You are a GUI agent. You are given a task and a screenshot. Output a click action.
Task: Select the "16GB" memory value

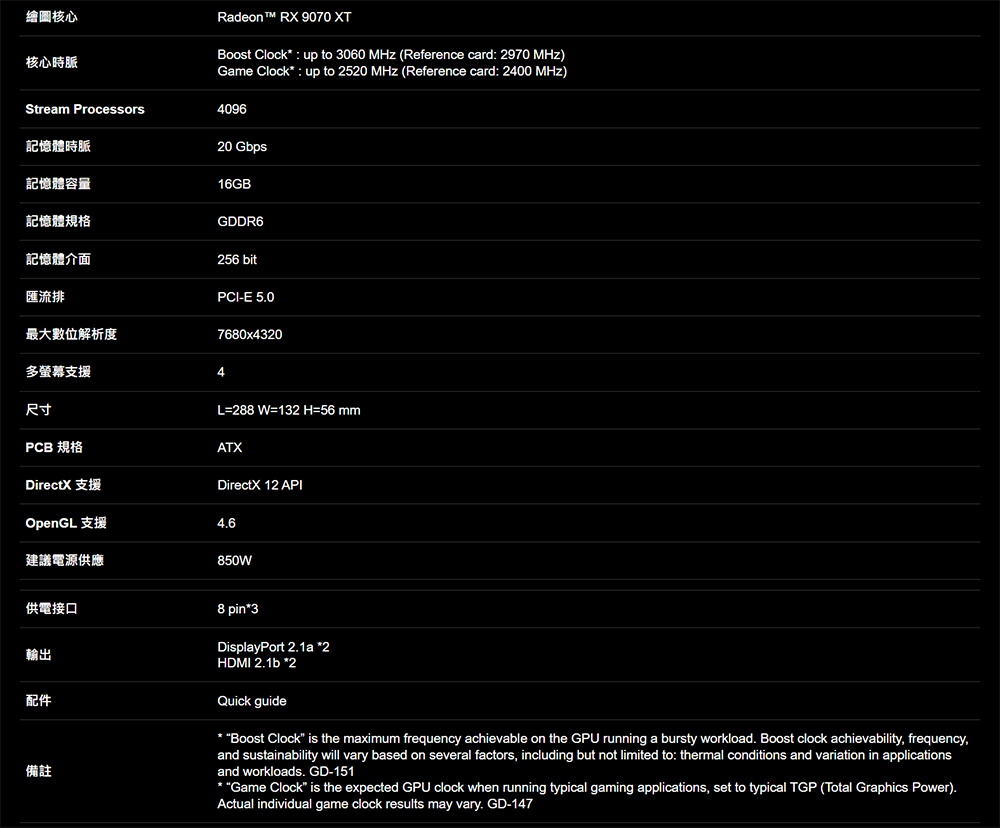[234, 184]
